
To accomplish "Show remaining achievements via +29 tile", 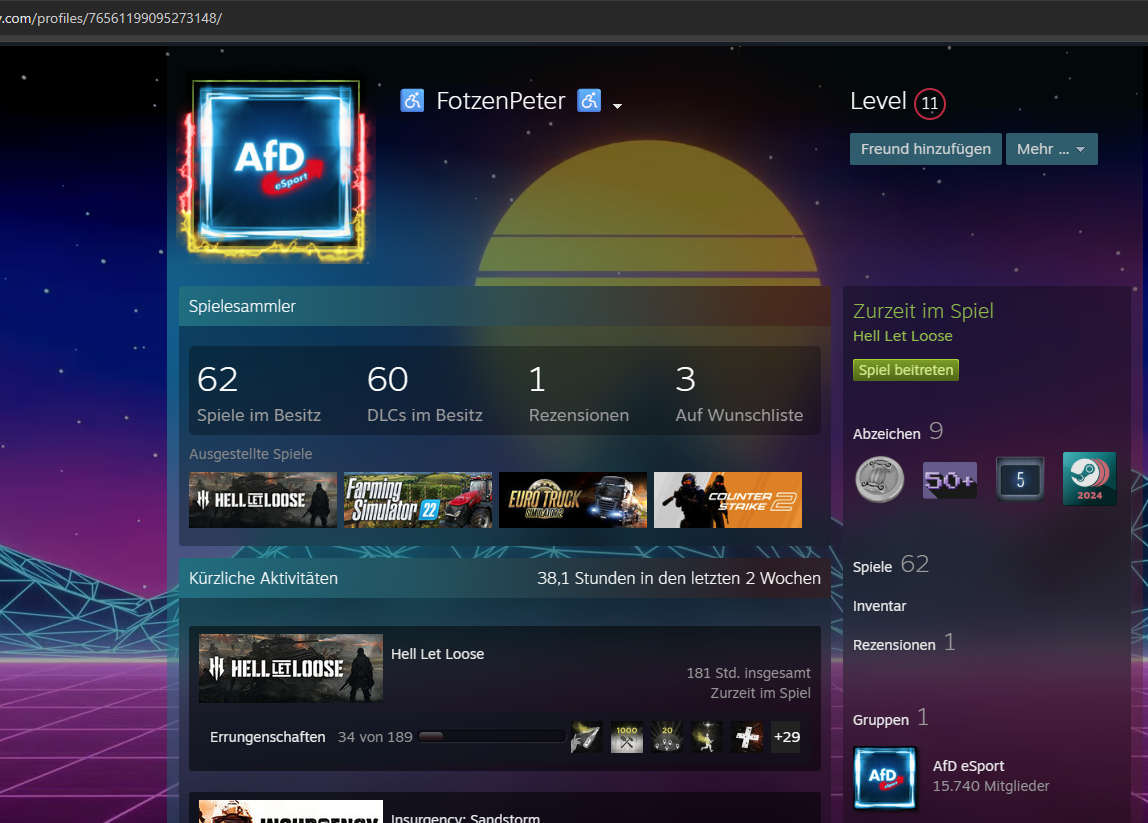I will (786, 737).
